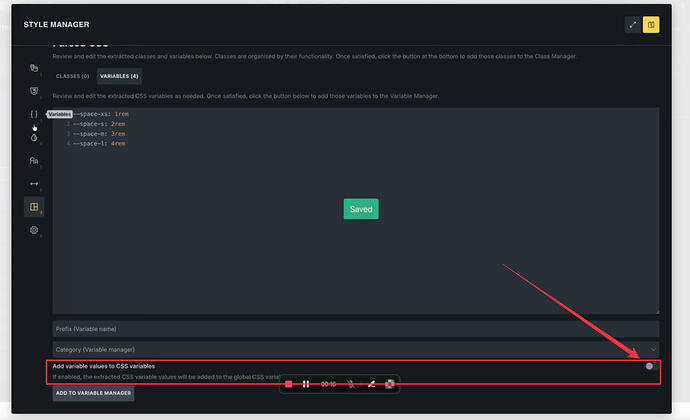The height and width of the screenshot is (420, 690).
Task: Click the recording timer display
Action: 328,384
